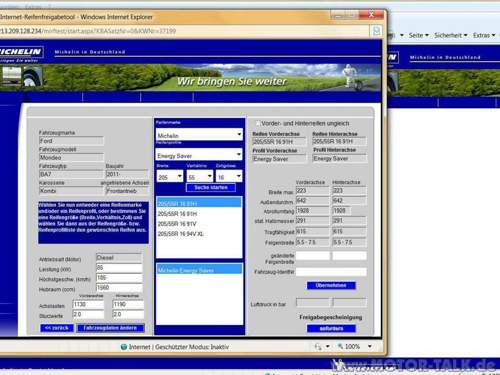Click the Felgenbreite Vorderachse value 5.5 - 7.5
500x375 pixels.
coord(313,242)
